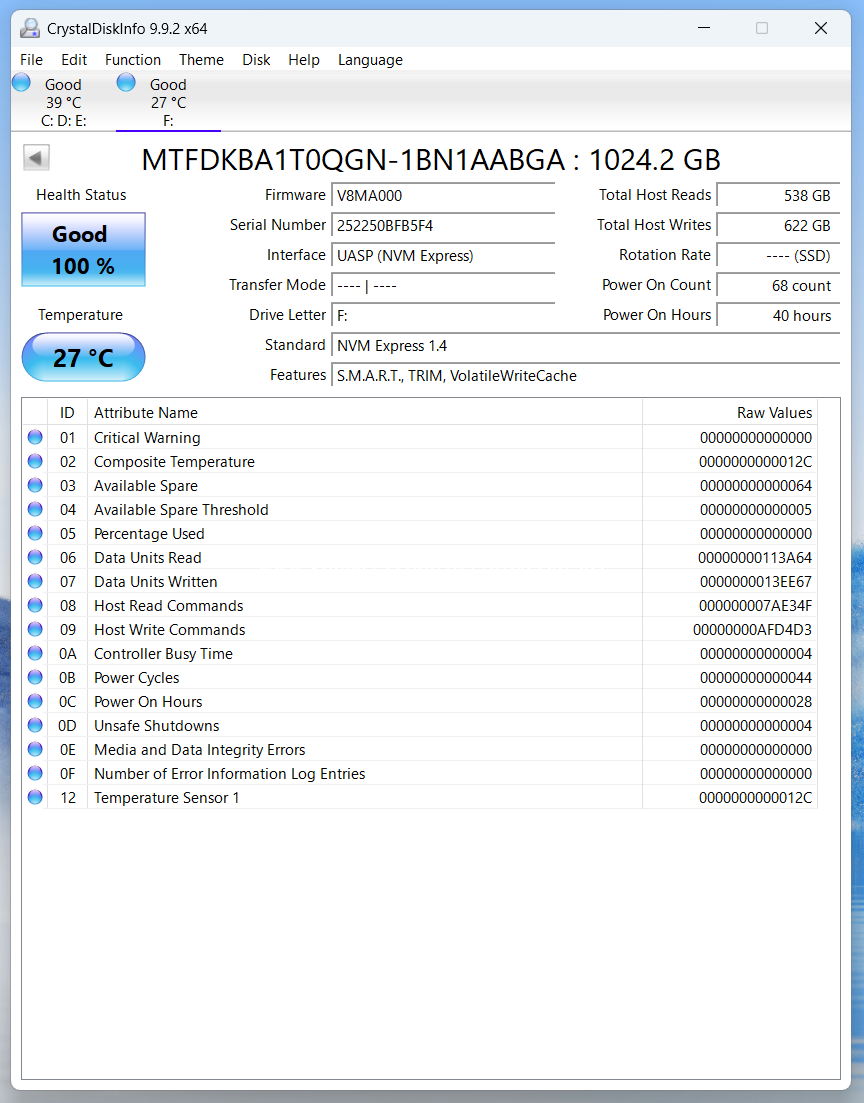Click the Serial Number field 252250BFB5F4
This screenshot has width=864, height=1103.
[443, 226]
